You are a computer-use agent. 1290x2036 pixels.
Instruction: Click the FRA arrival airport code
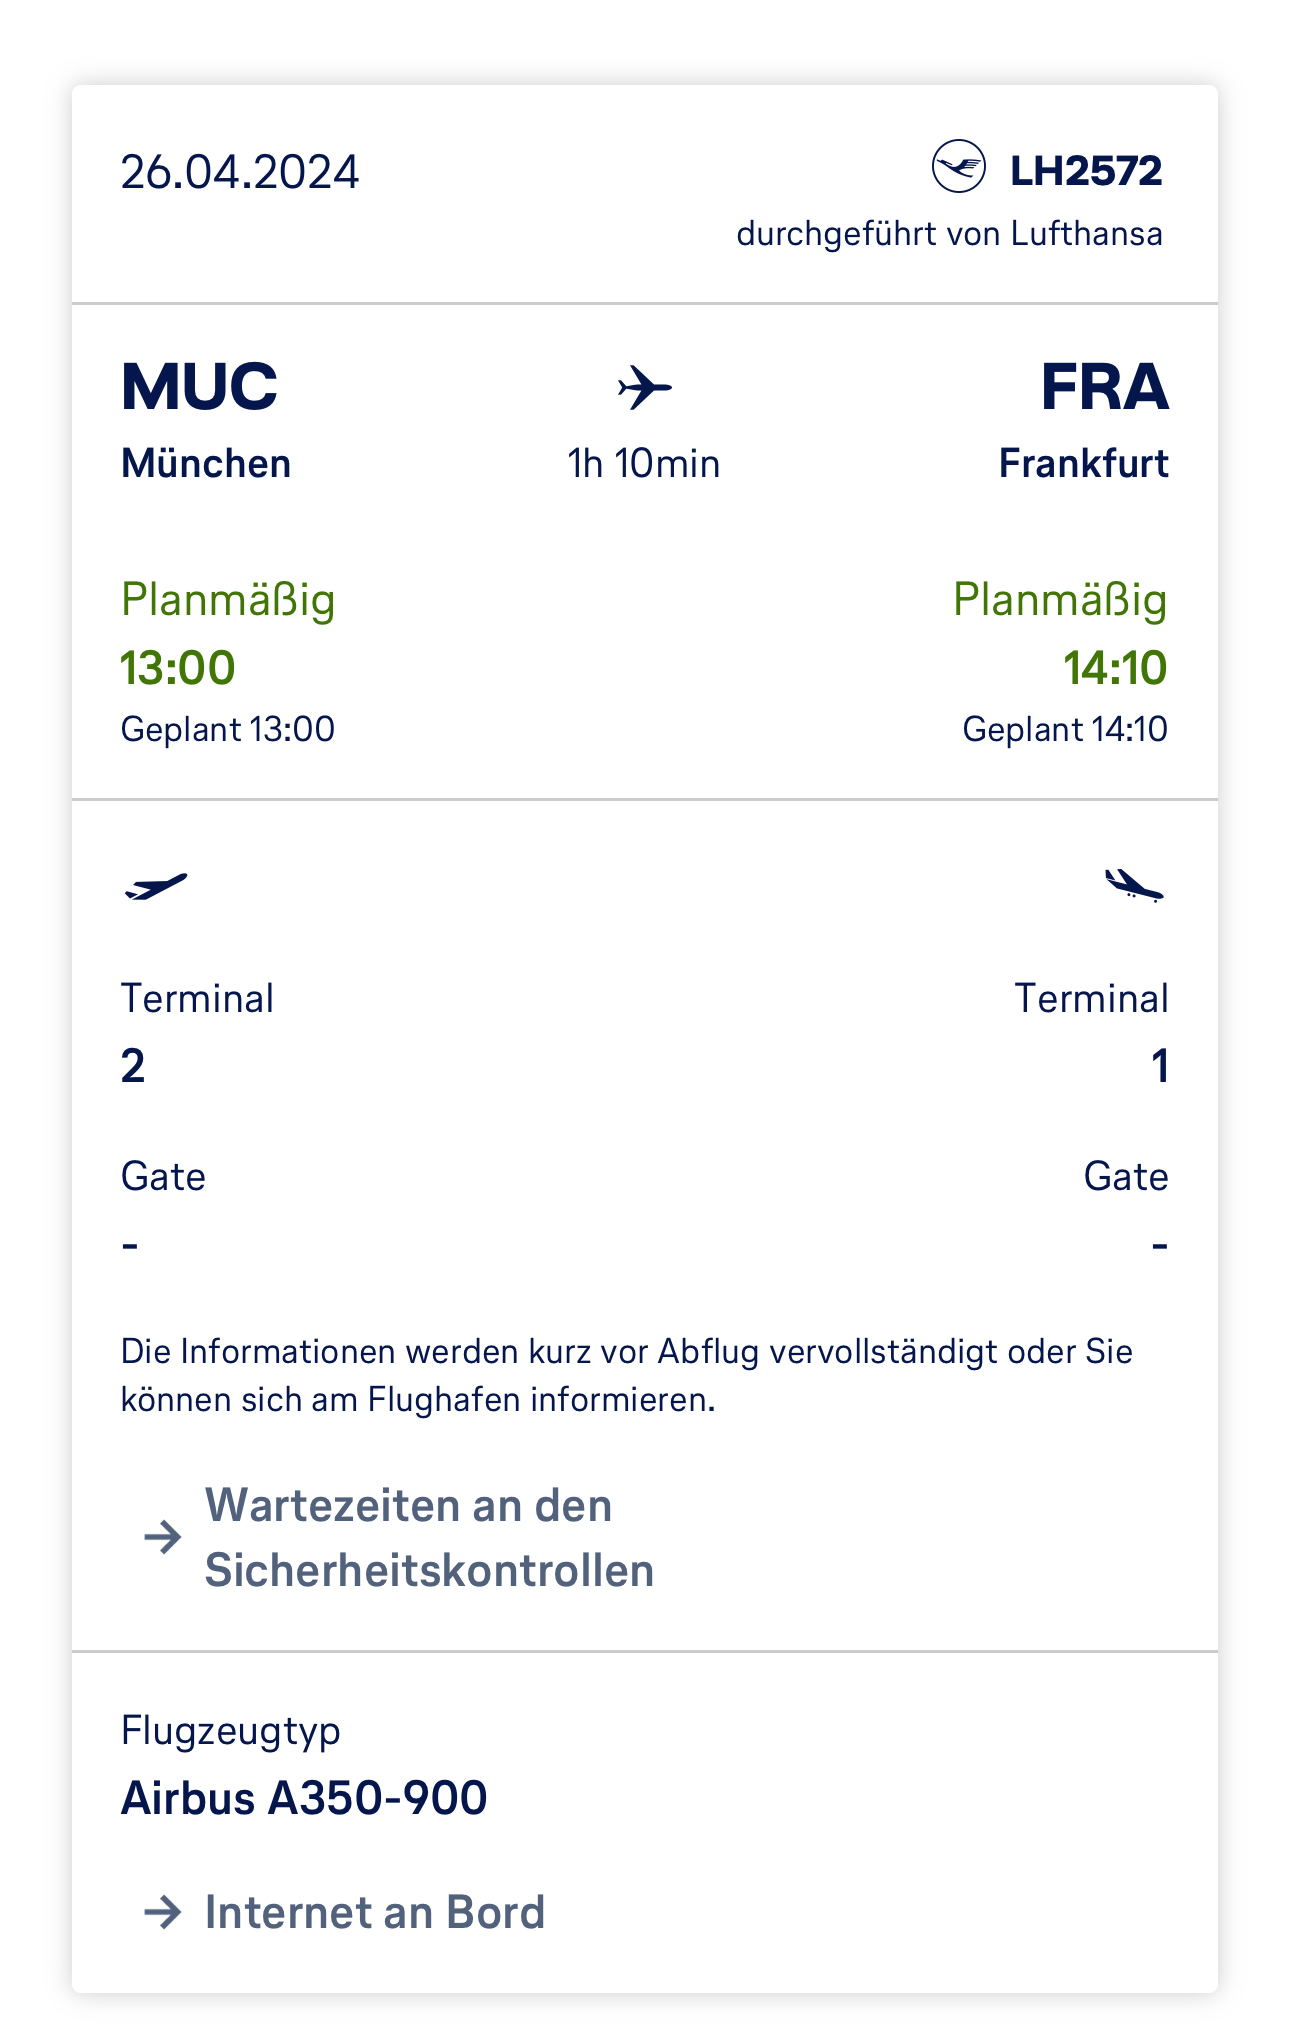coord(1104,386)
